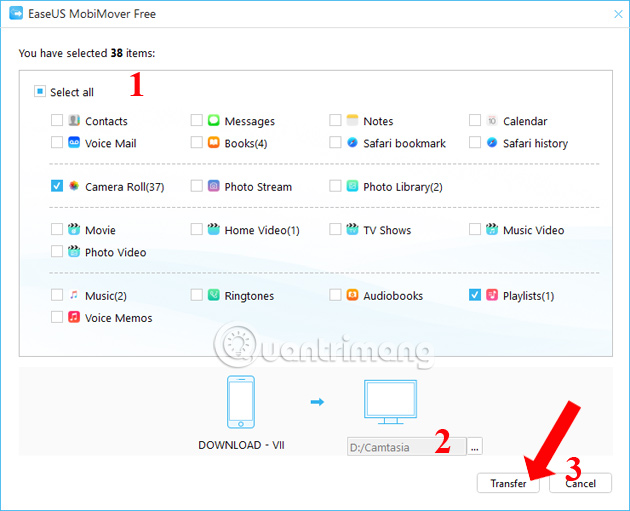Click the D:/Camtasia destination path field

point(407,447)
